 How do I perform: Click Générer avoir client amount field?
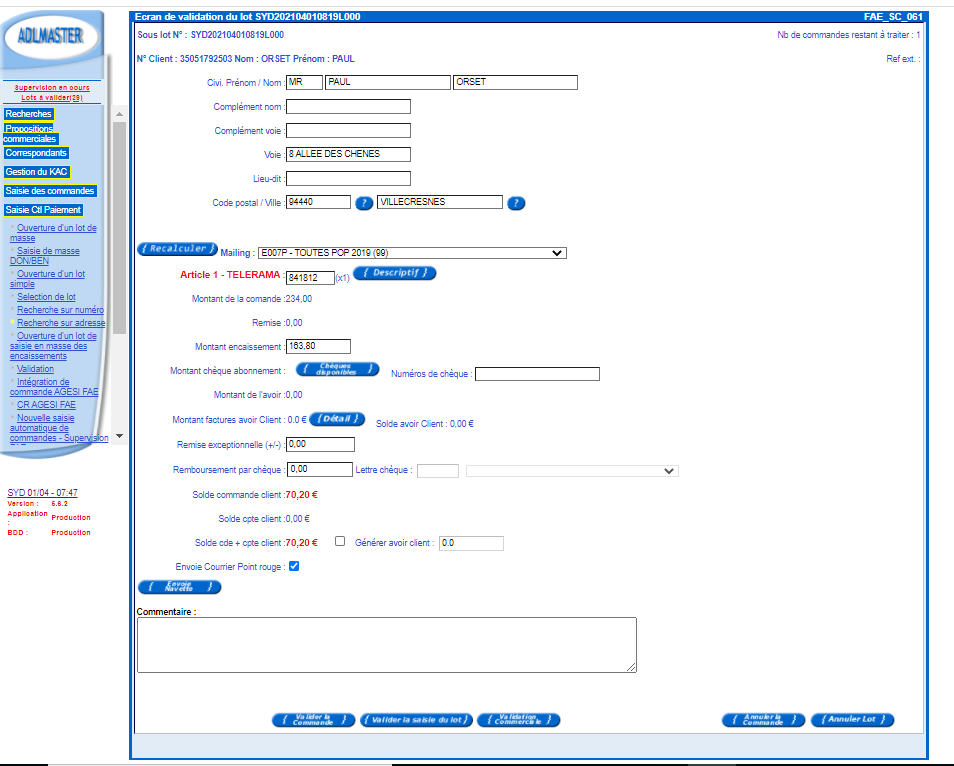472,543
